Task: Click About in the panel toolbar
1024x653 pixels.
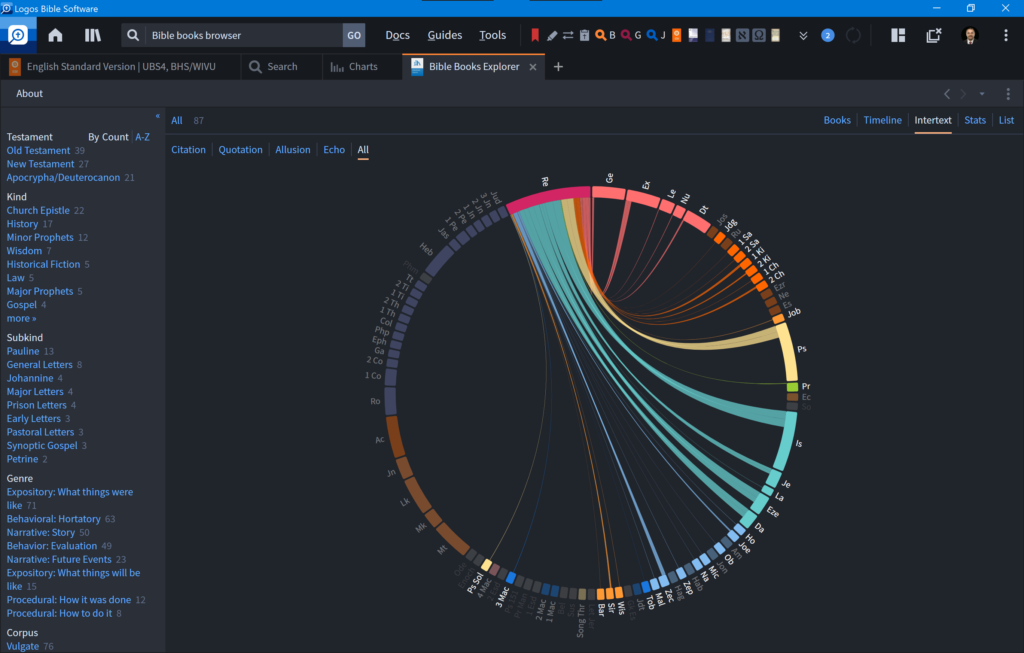Action: coord(29,94)
